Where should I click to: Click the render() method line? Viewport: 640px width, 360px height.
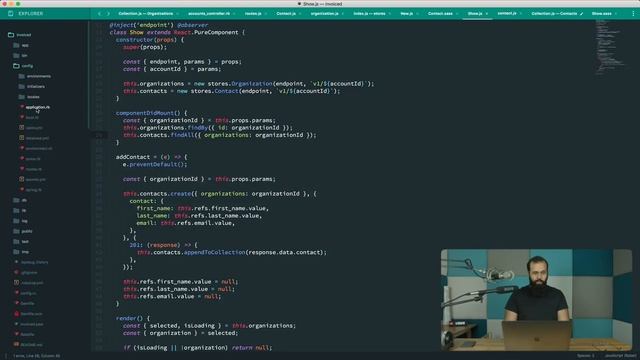pyautogui.click(x=133, y=318)
